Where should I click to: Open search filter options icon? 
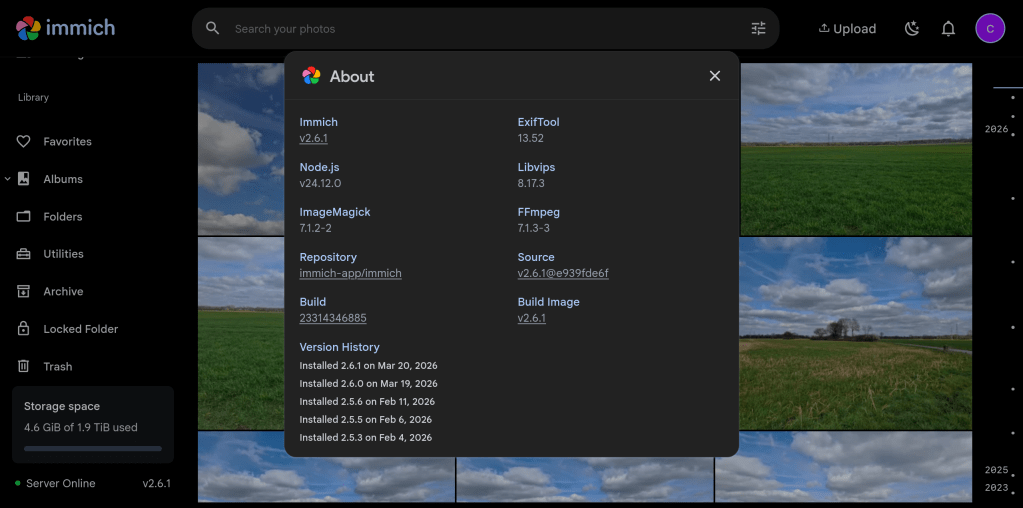(x=758, y=29)
